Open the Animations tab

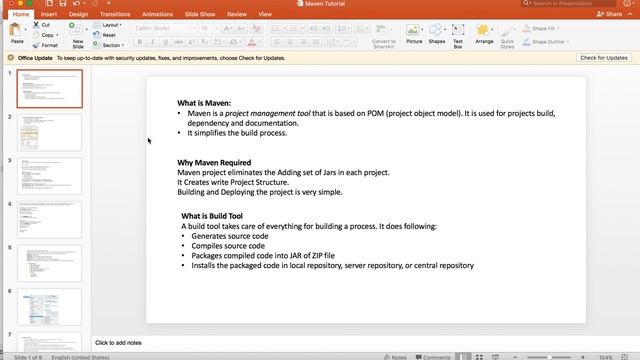pos(157,14)
